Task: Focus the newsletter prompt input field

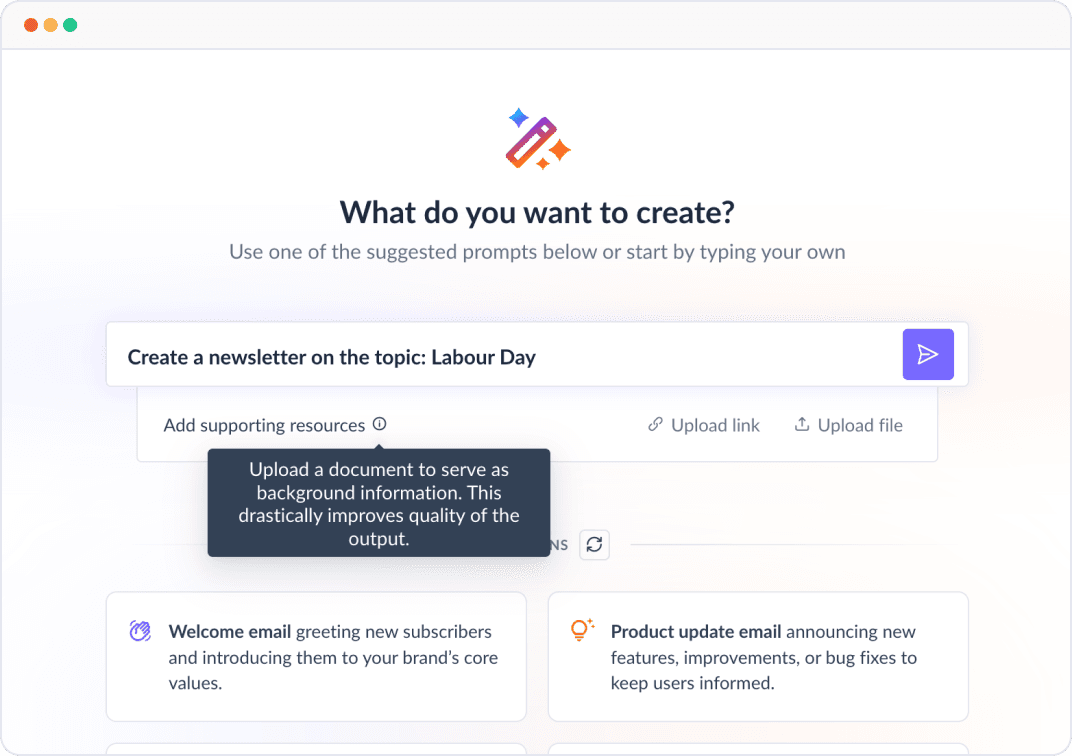Action: click(500, 357)
